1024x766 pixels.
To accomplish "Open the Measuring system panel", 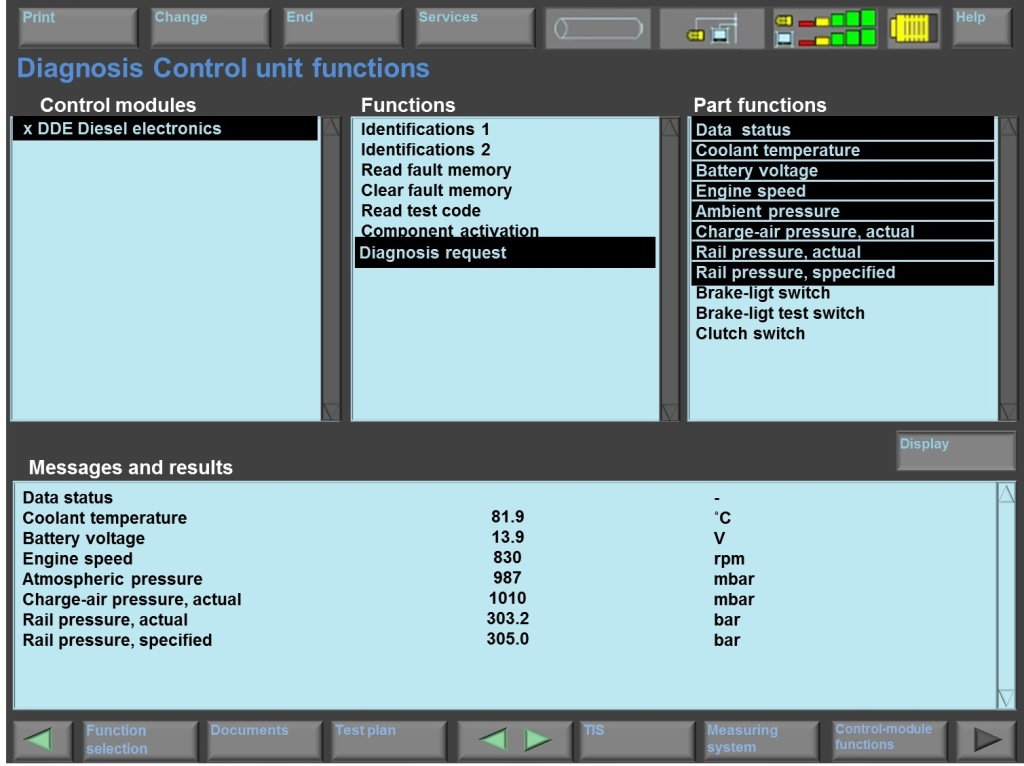I will (760, 739).
